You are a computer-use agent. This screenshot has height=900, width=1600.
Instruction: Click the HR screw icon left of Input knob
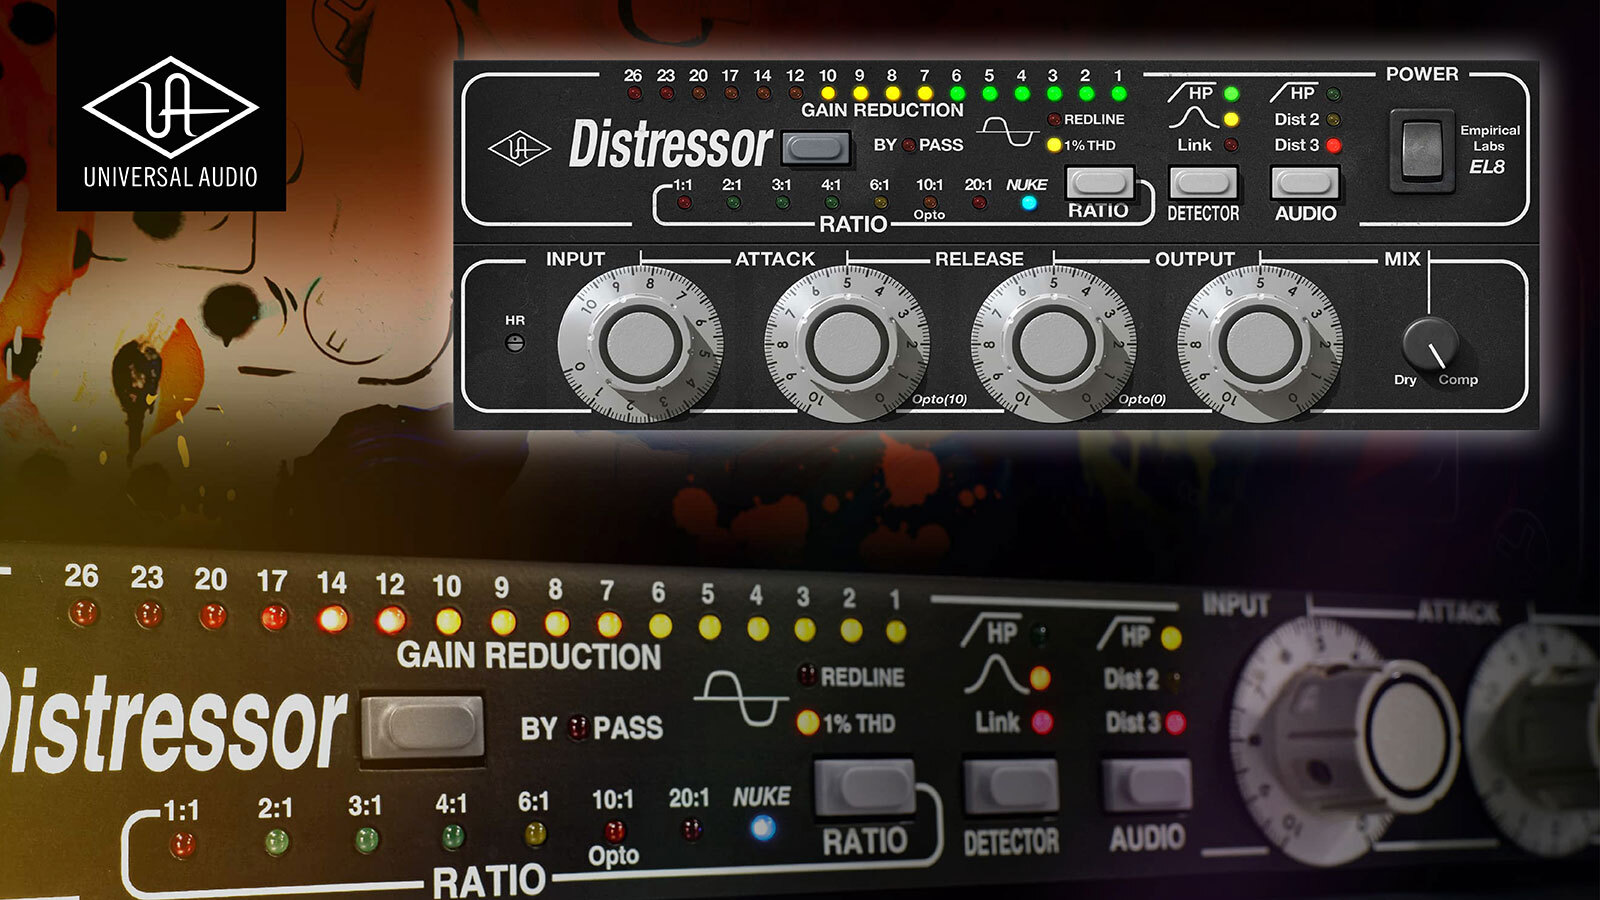515,343
